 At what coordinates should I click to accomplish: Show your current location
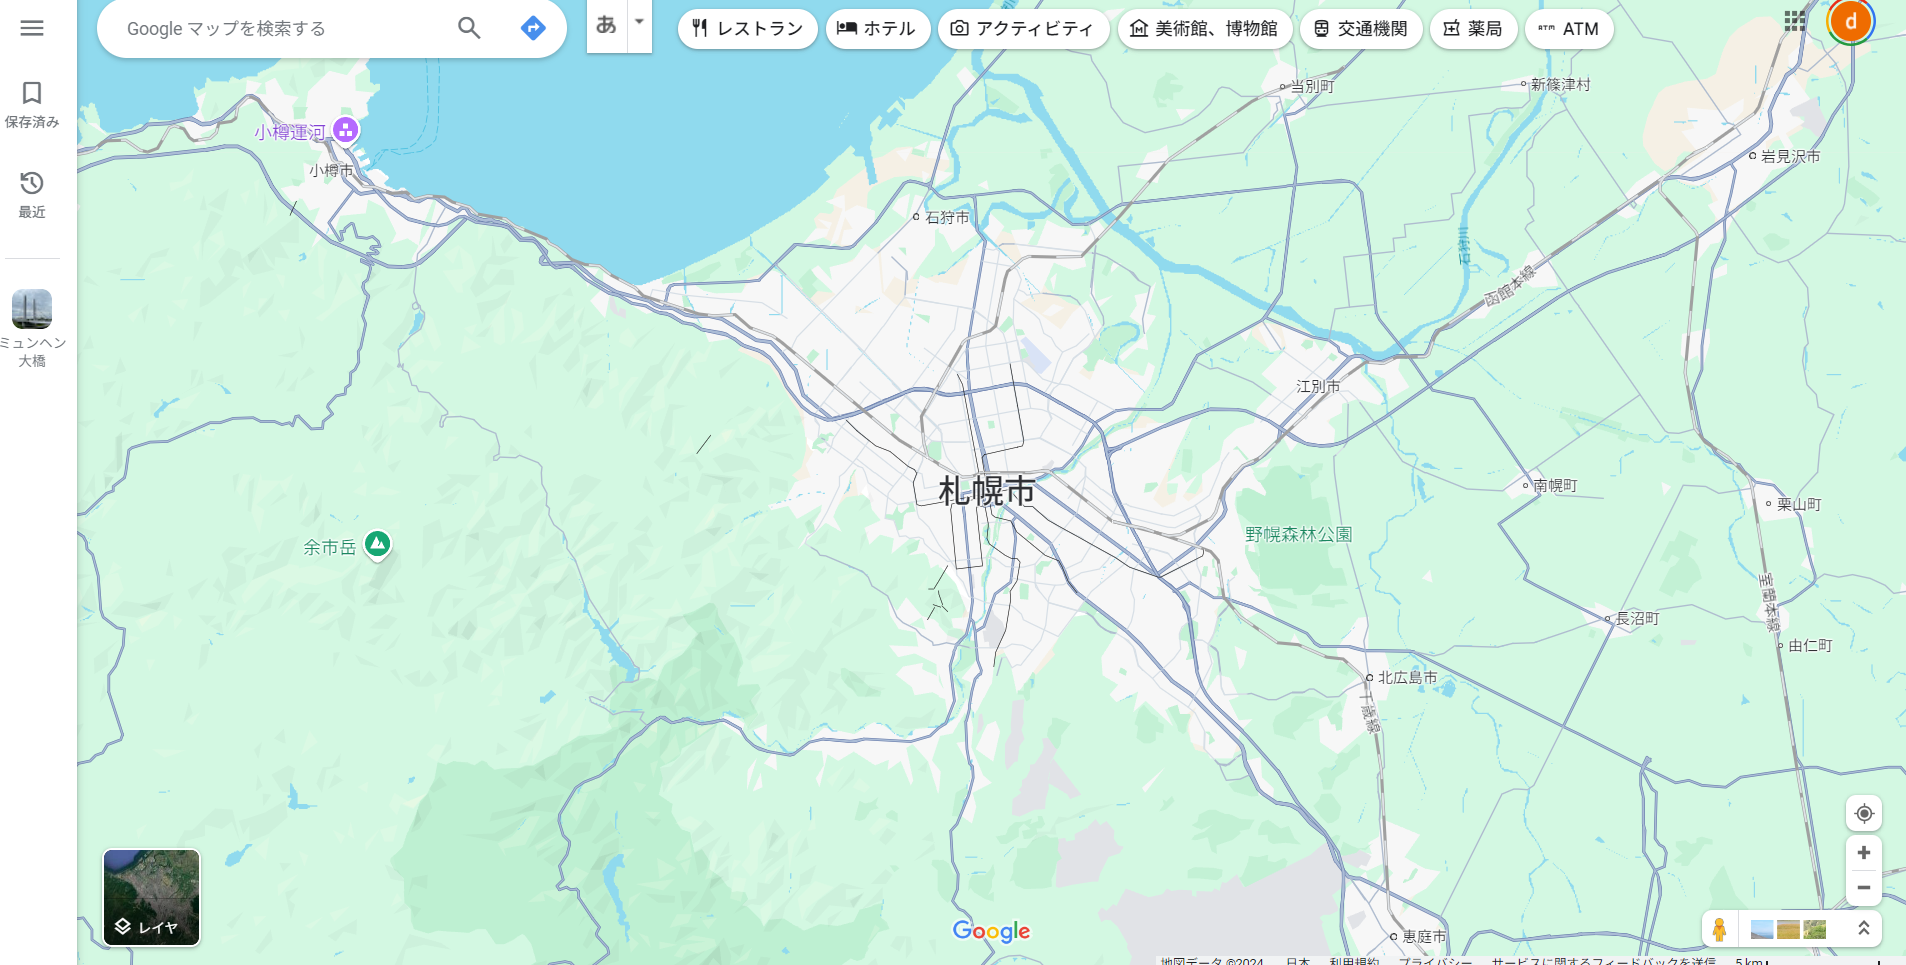click(1864, 813)
